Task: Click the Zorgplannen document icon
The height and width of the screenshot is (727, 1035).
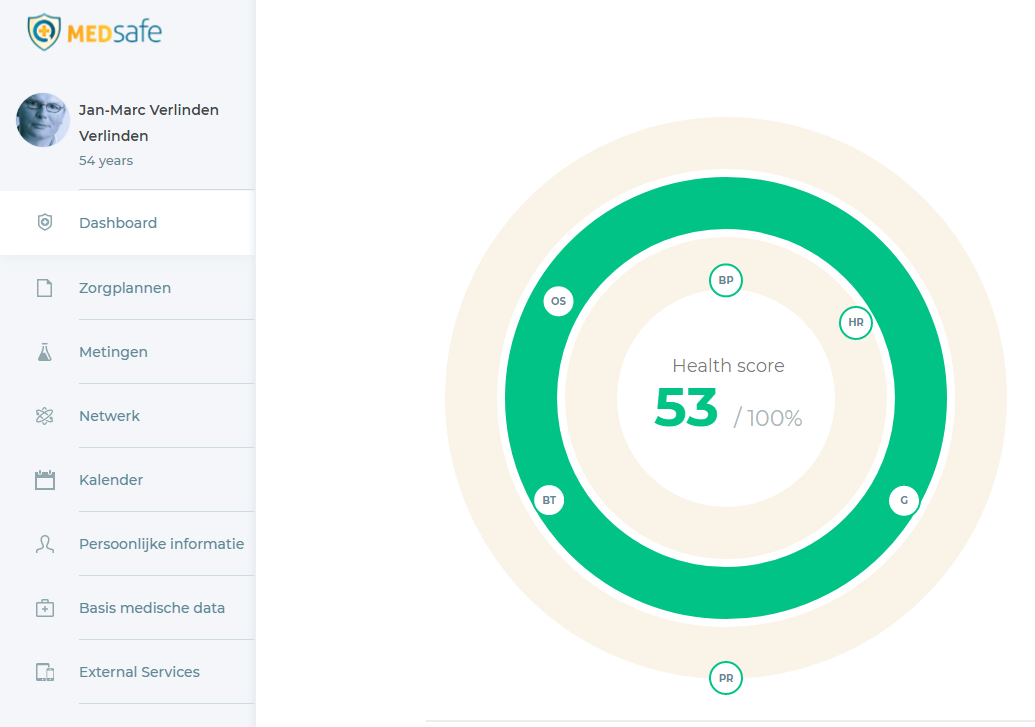Action: pyautogui.click(x=44, y=288)
